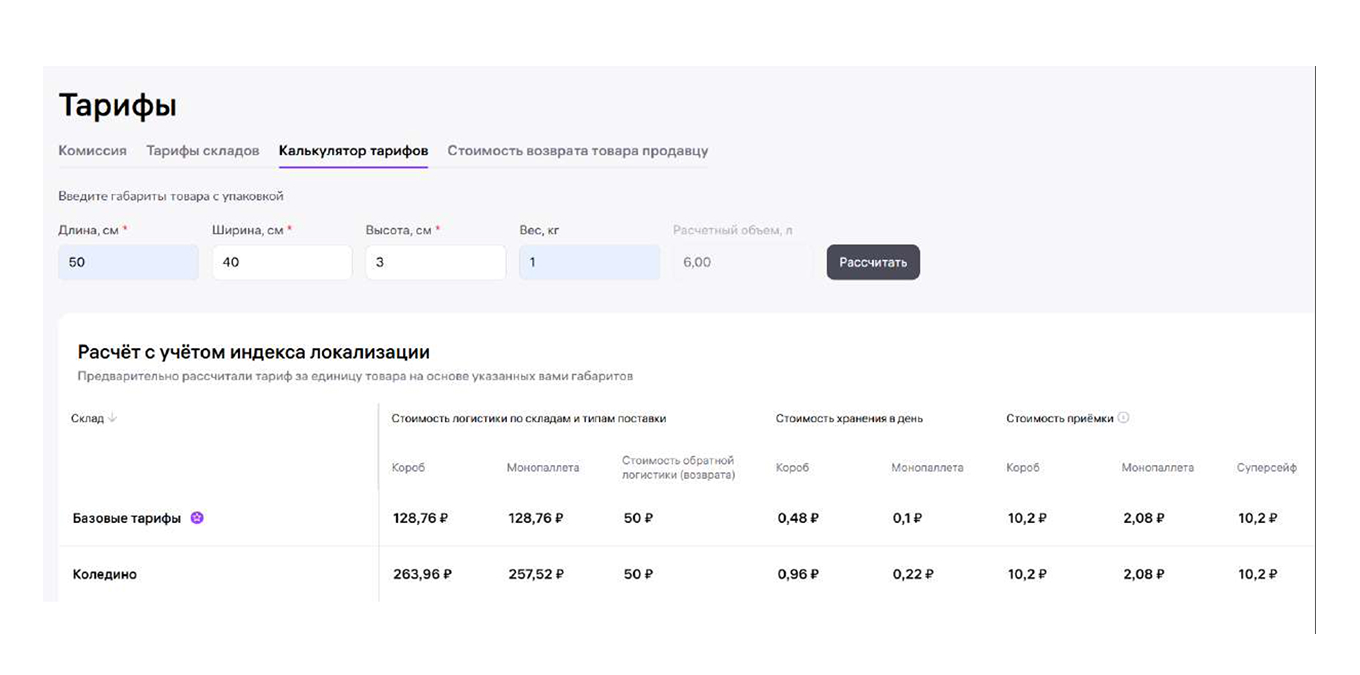Switch to Тарифы складов tab
Viewport: 1360px width, 675px height.
tap(203, 151)
